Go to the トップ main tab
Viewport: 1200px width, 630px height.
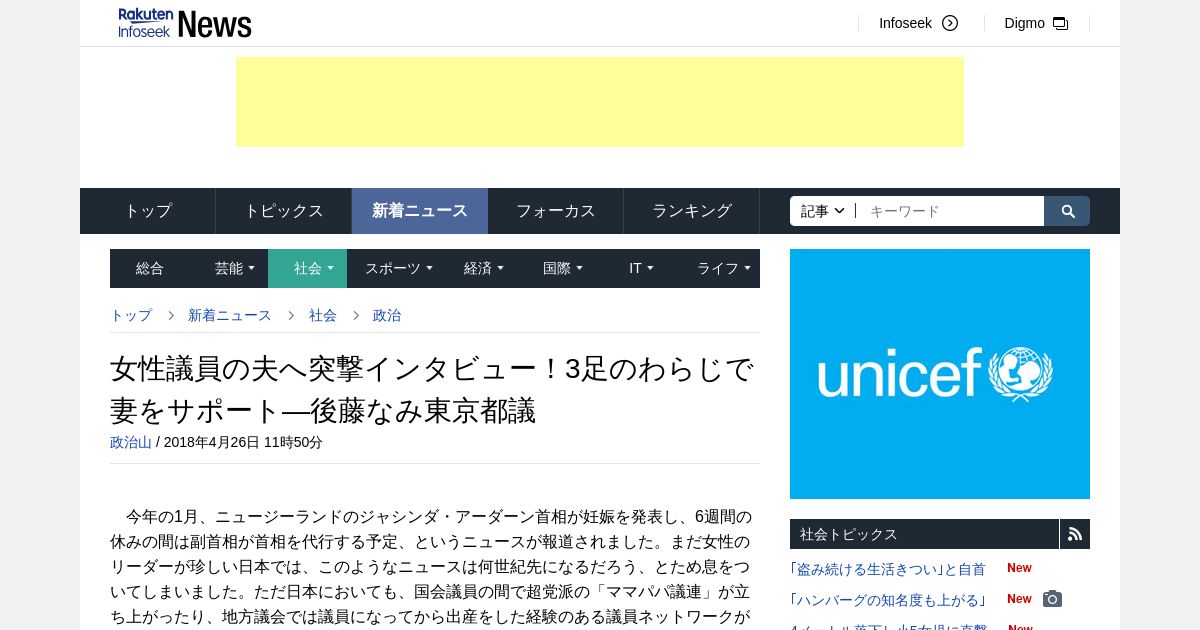(148, 211)
